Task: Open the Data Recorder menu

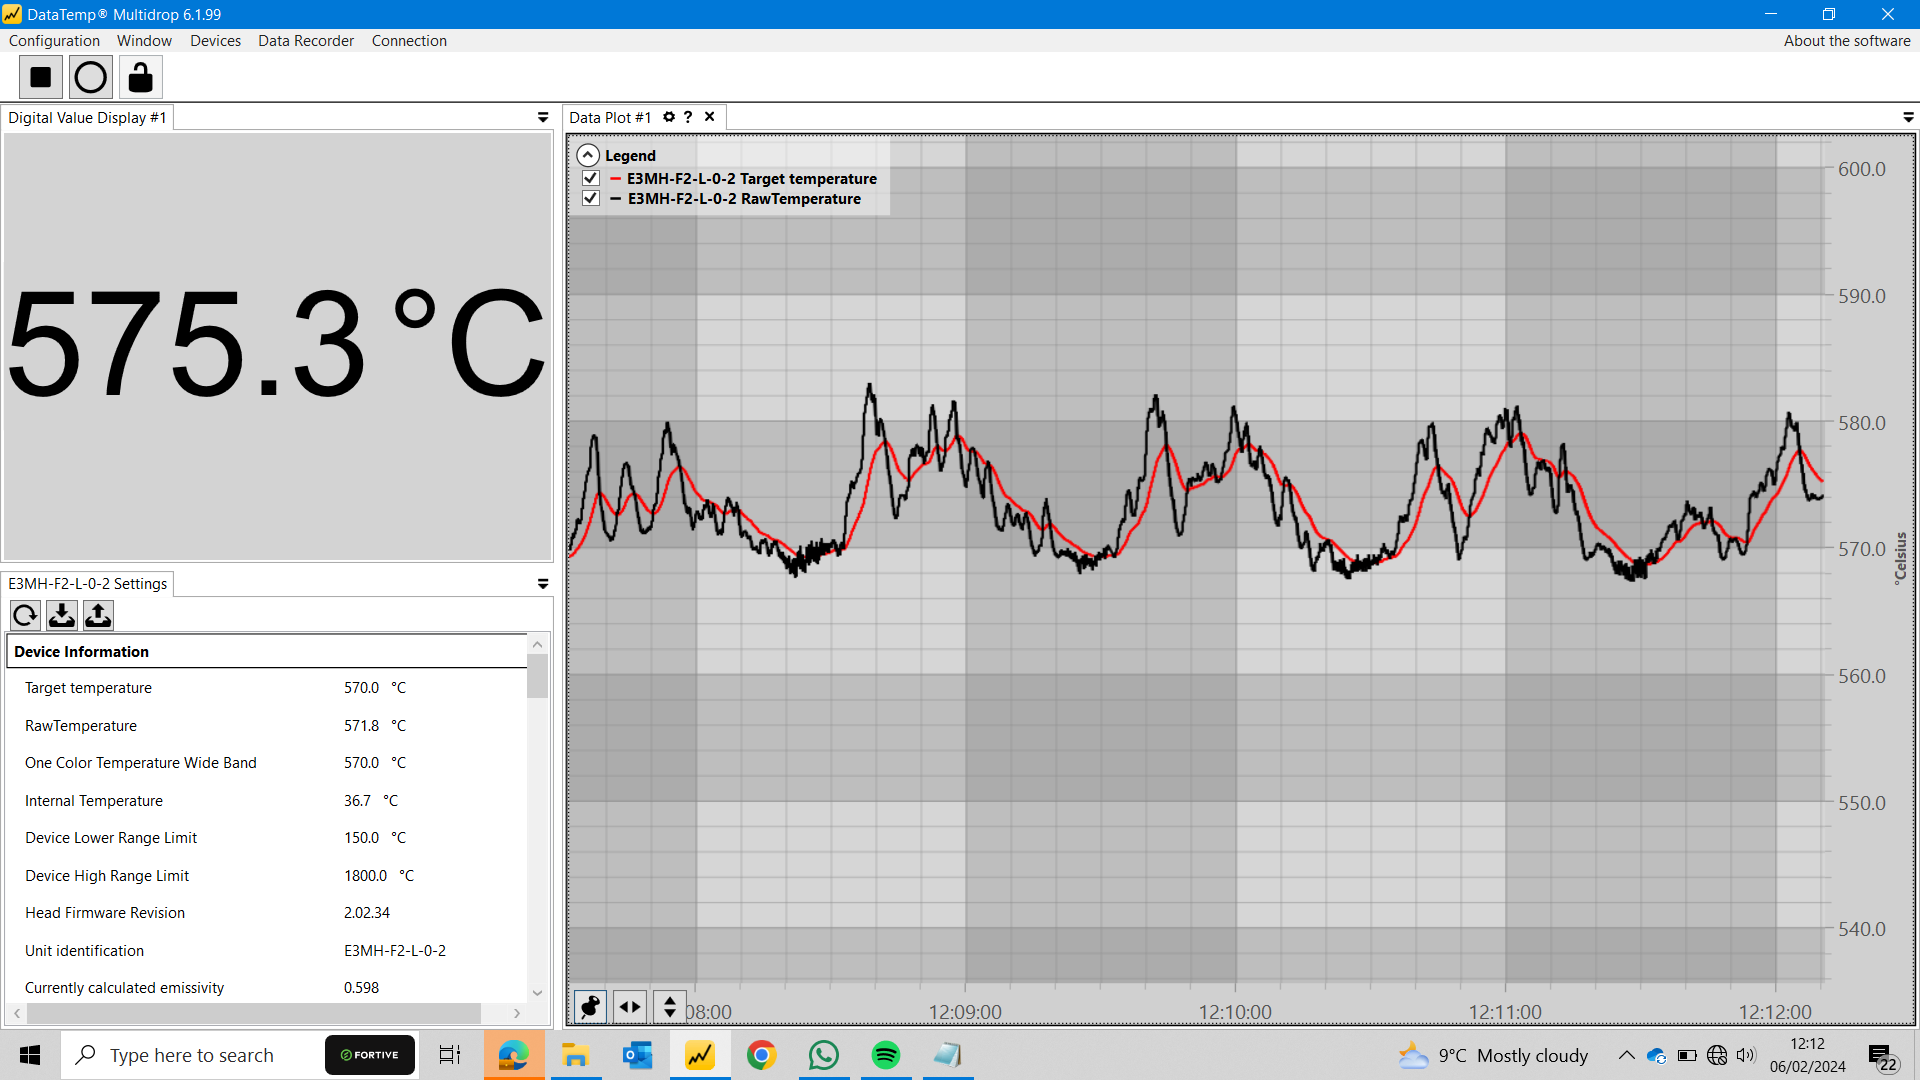Action: point(305,41)
